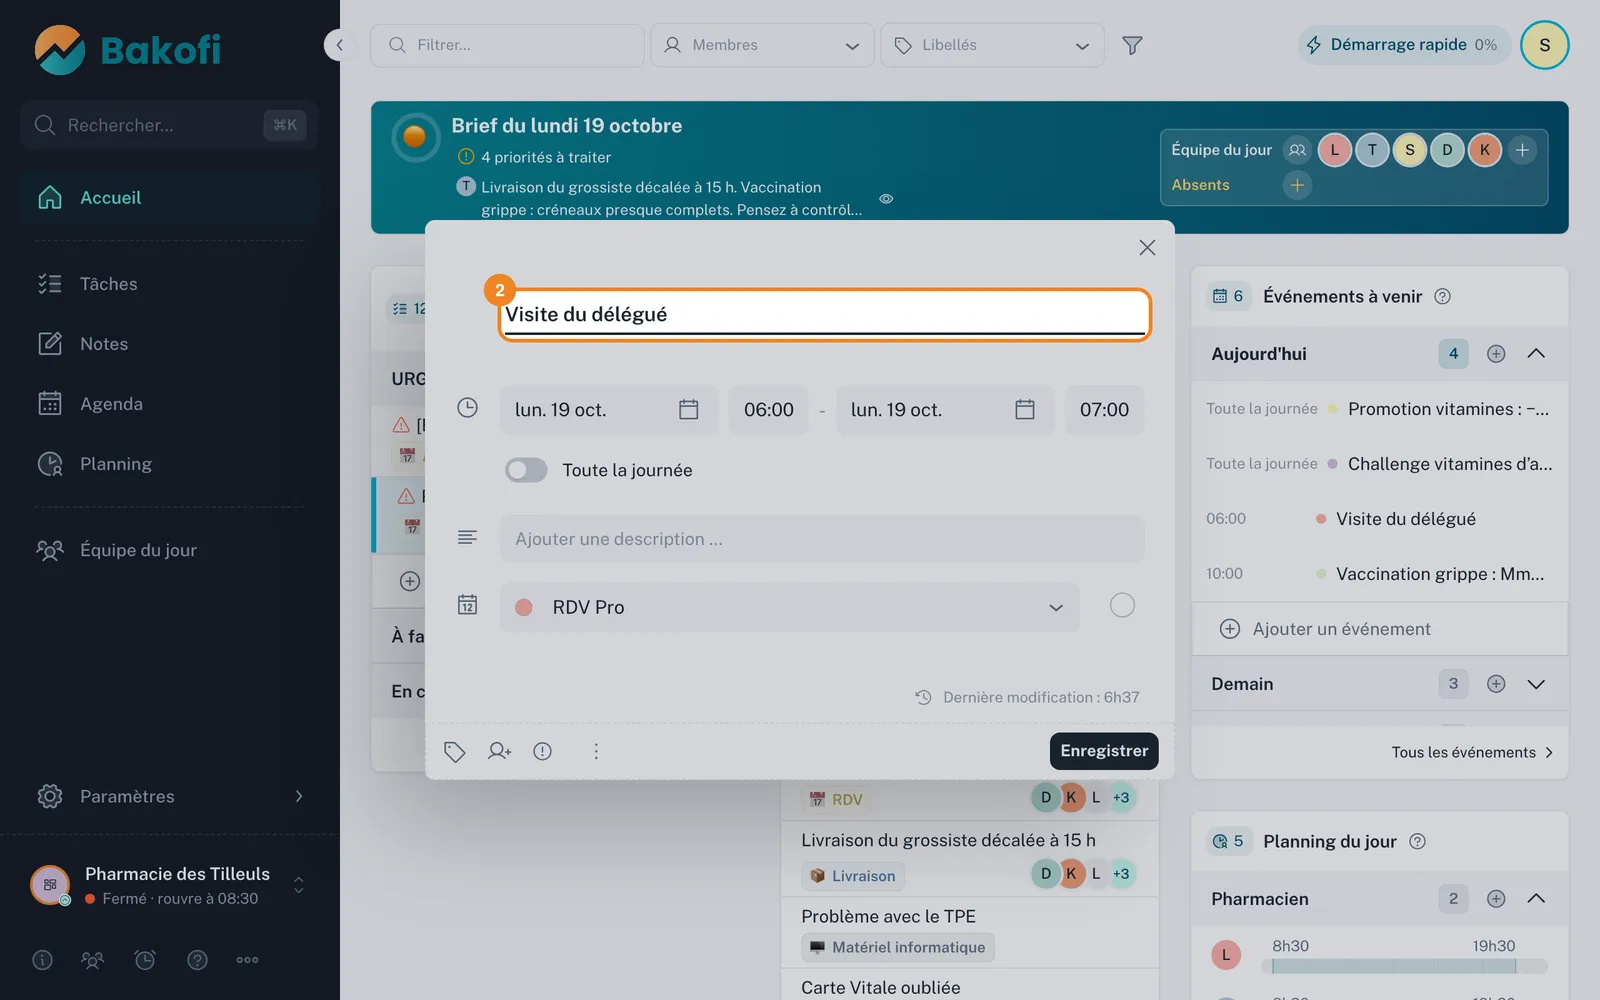Collapse the sidebar with the arrow button

point(339,45)
